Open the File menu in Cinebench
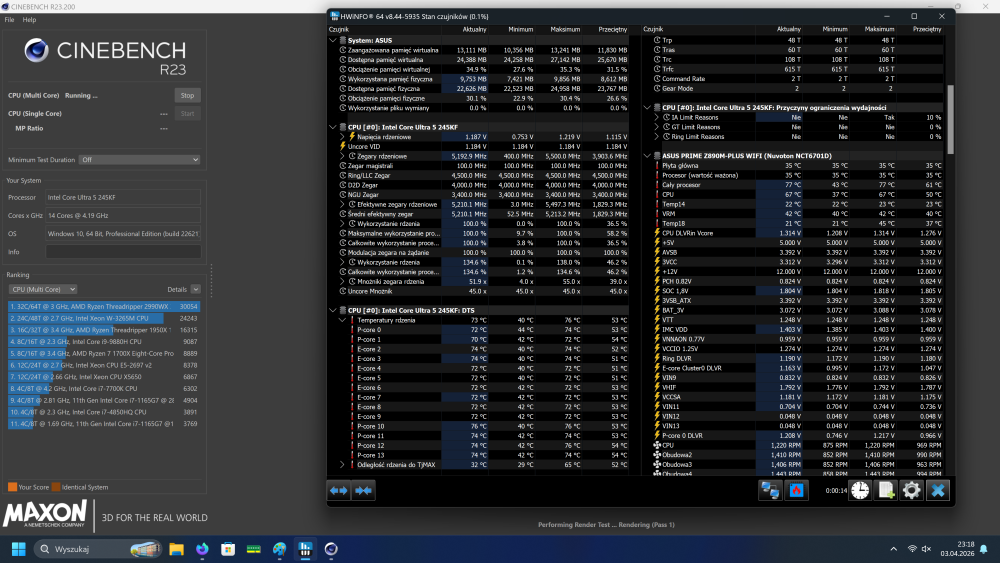This screenshot has height=563, width=1000. pyautogui.click(x=10, y=20)
